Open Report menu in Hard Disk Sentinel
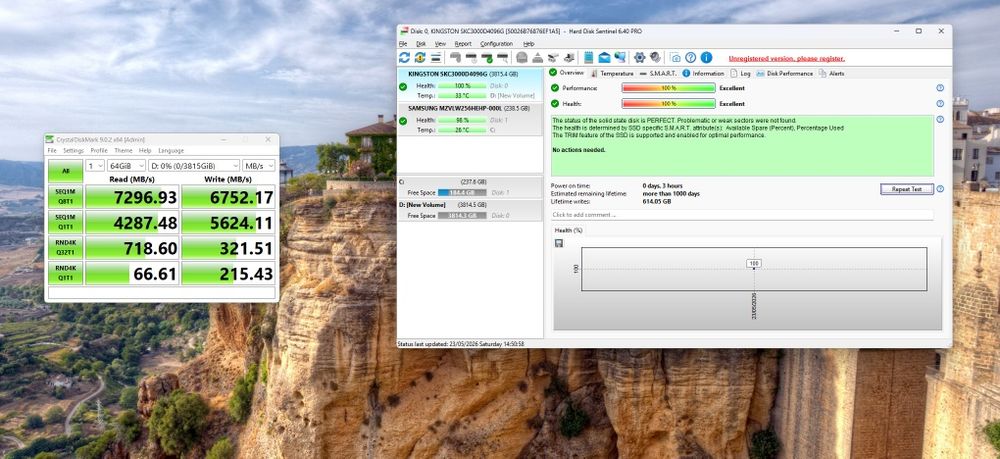The width and height of the screenshot is (1000, 459). [463, 43]
